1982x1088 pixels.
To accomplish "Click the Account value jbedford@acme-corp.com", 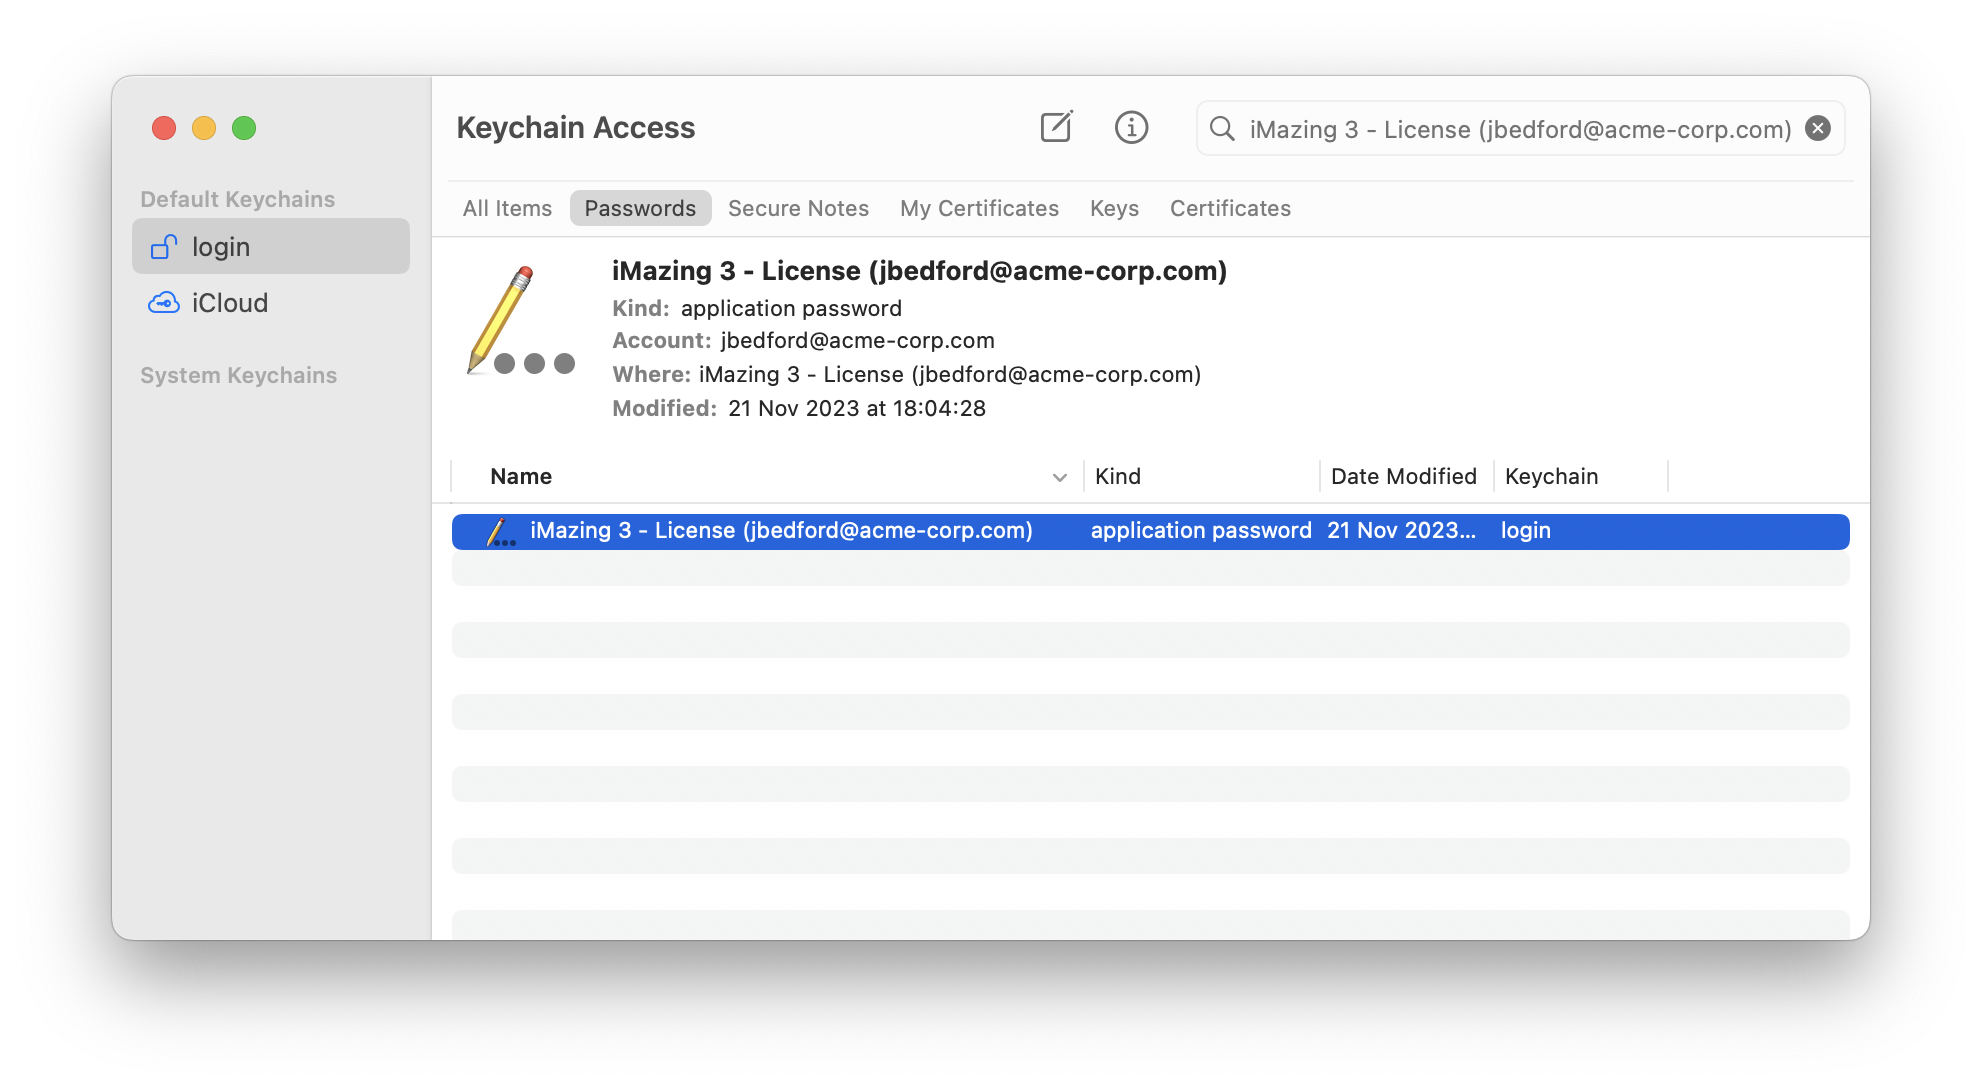I will coord(857,340).
